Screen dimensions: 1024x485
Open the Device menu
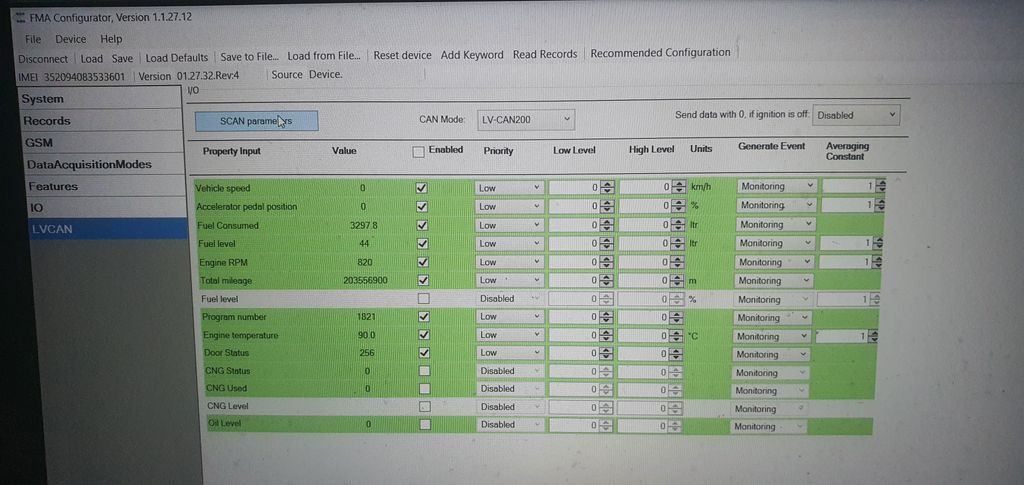pos(71,39)
